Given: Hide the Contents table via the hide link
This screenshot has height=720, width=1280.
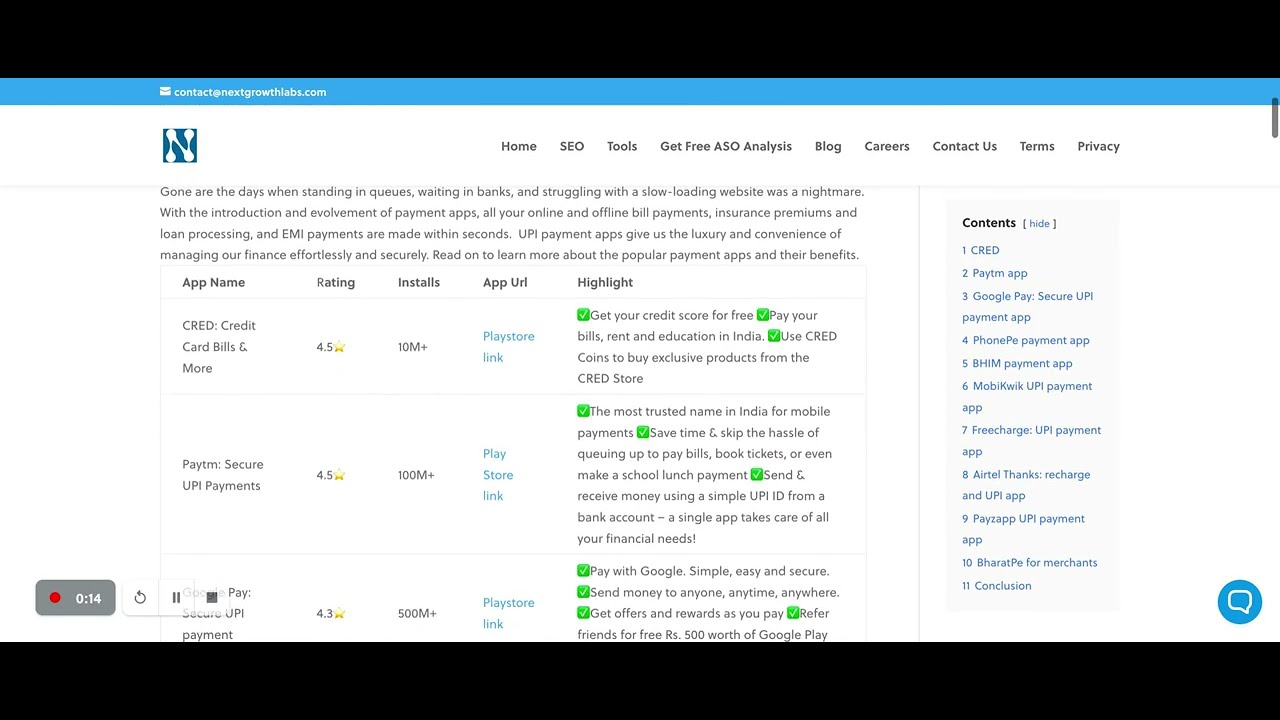Looking at the screenshot, I should 1039,224.
